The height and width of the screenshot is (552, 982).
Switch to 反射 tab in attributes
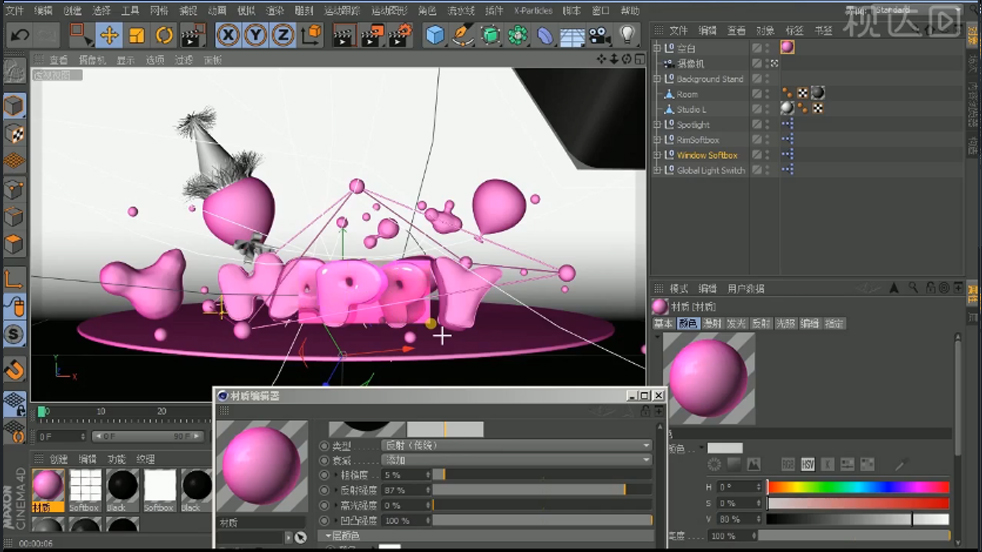coord(761,323)
